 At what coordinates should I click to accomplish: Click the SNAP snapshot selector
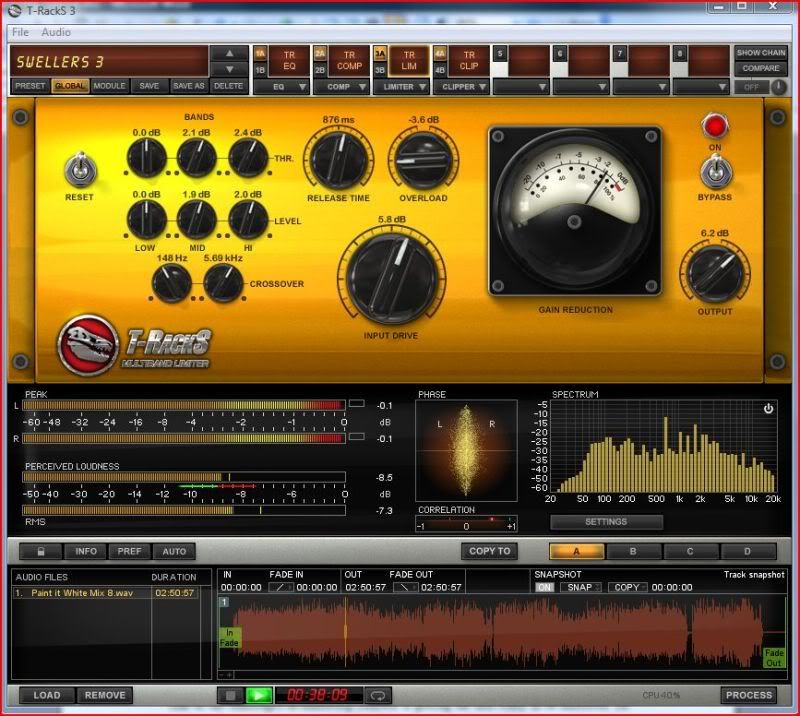(581, 587)
